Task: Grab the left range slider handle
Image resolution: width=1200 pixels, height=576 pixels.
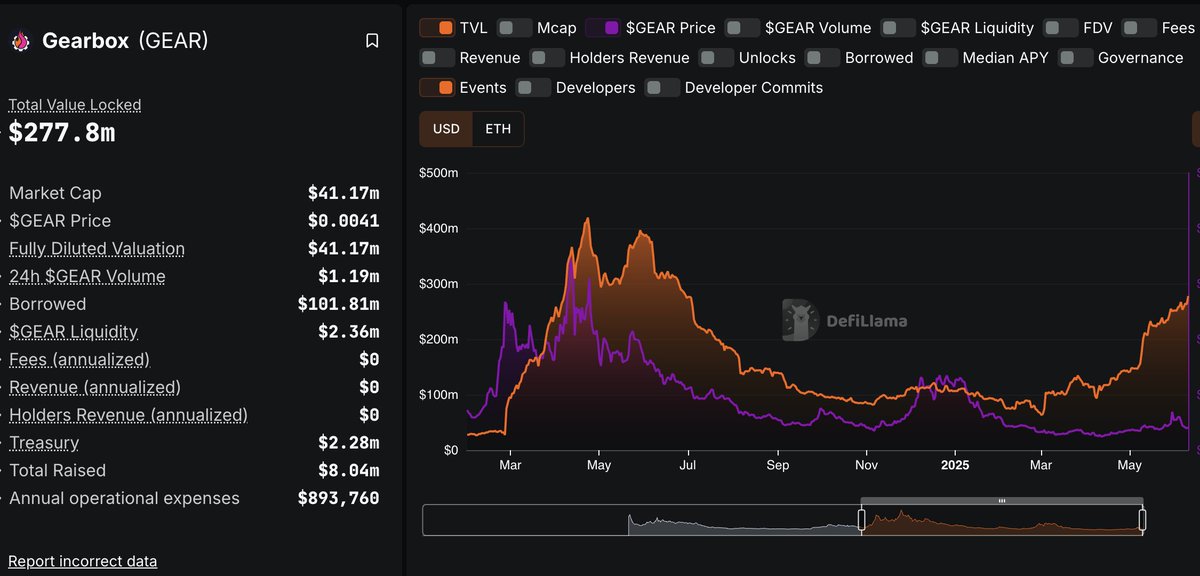Action: point(861,520)
